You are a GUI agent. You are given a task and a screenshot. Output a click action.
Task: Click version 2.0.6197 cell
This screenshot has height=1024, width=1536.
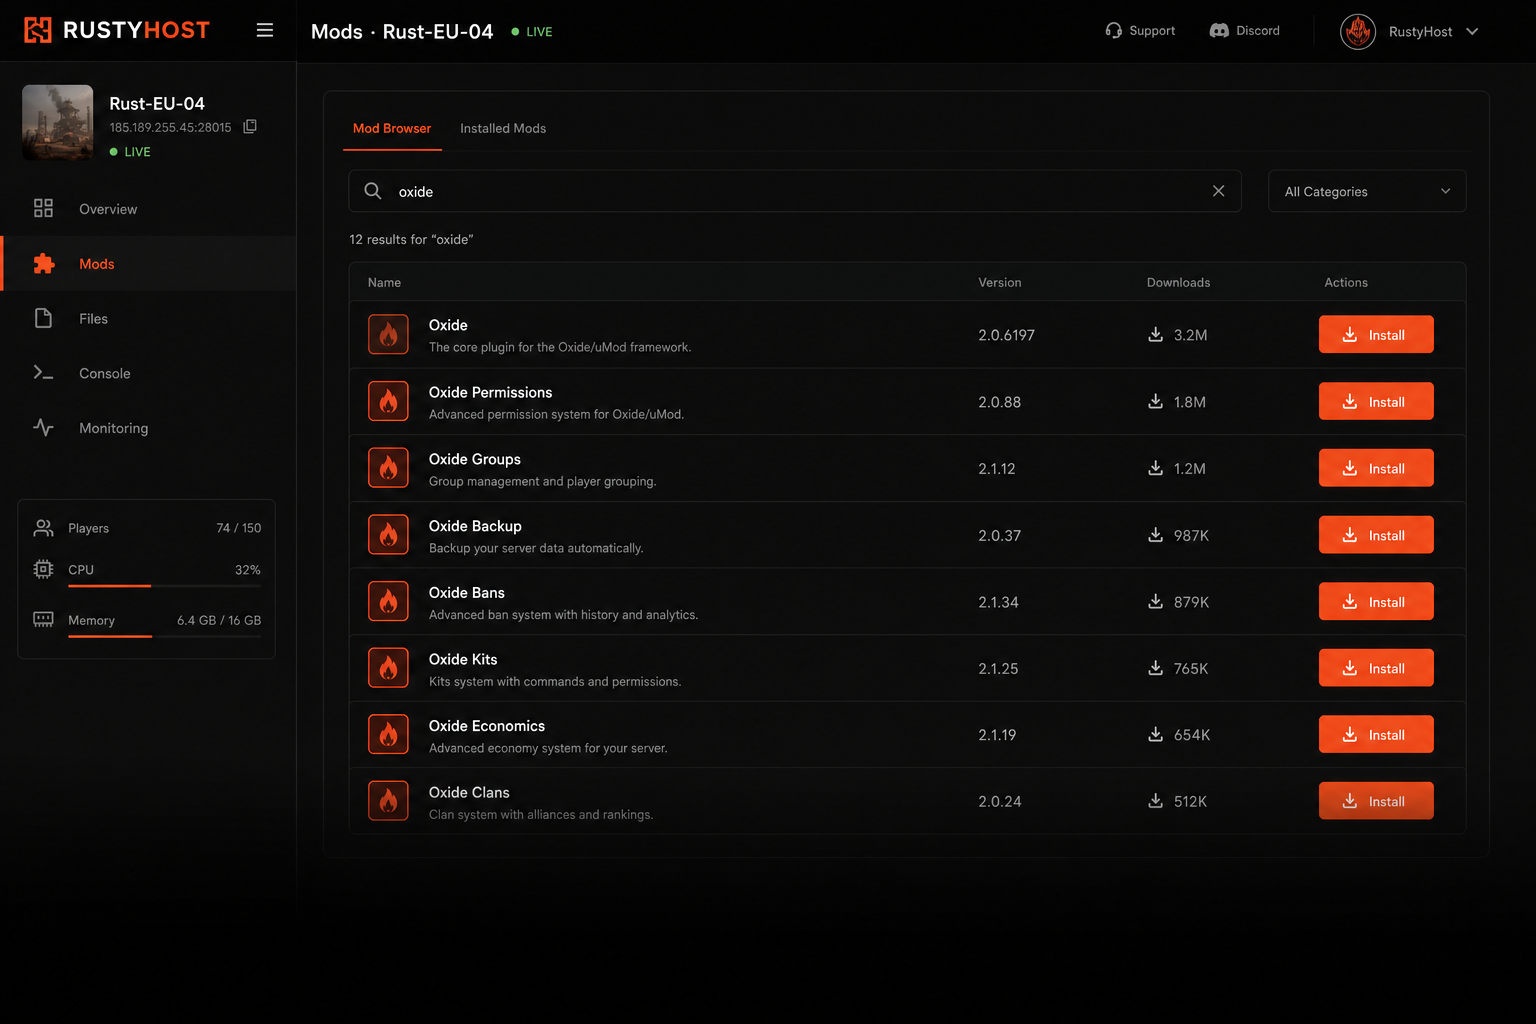(1006, 335)
